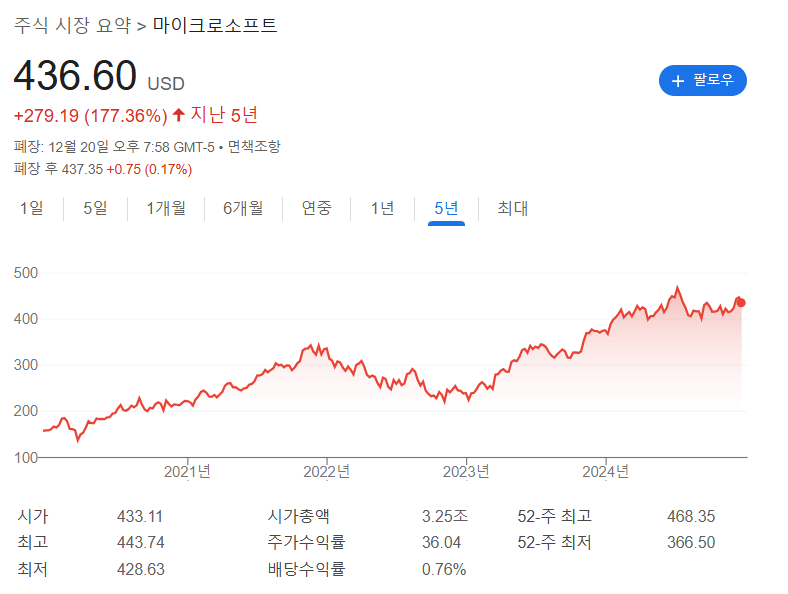Click the 시가총액 value 3.25조

[445, 516]
